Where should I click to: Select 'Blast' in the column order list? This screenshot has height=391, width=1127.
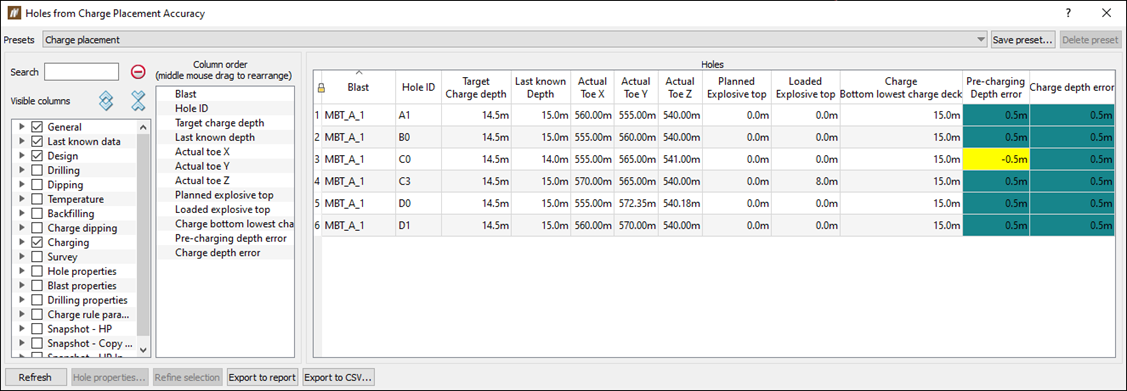pyautogui.click(x=225, y=94)
